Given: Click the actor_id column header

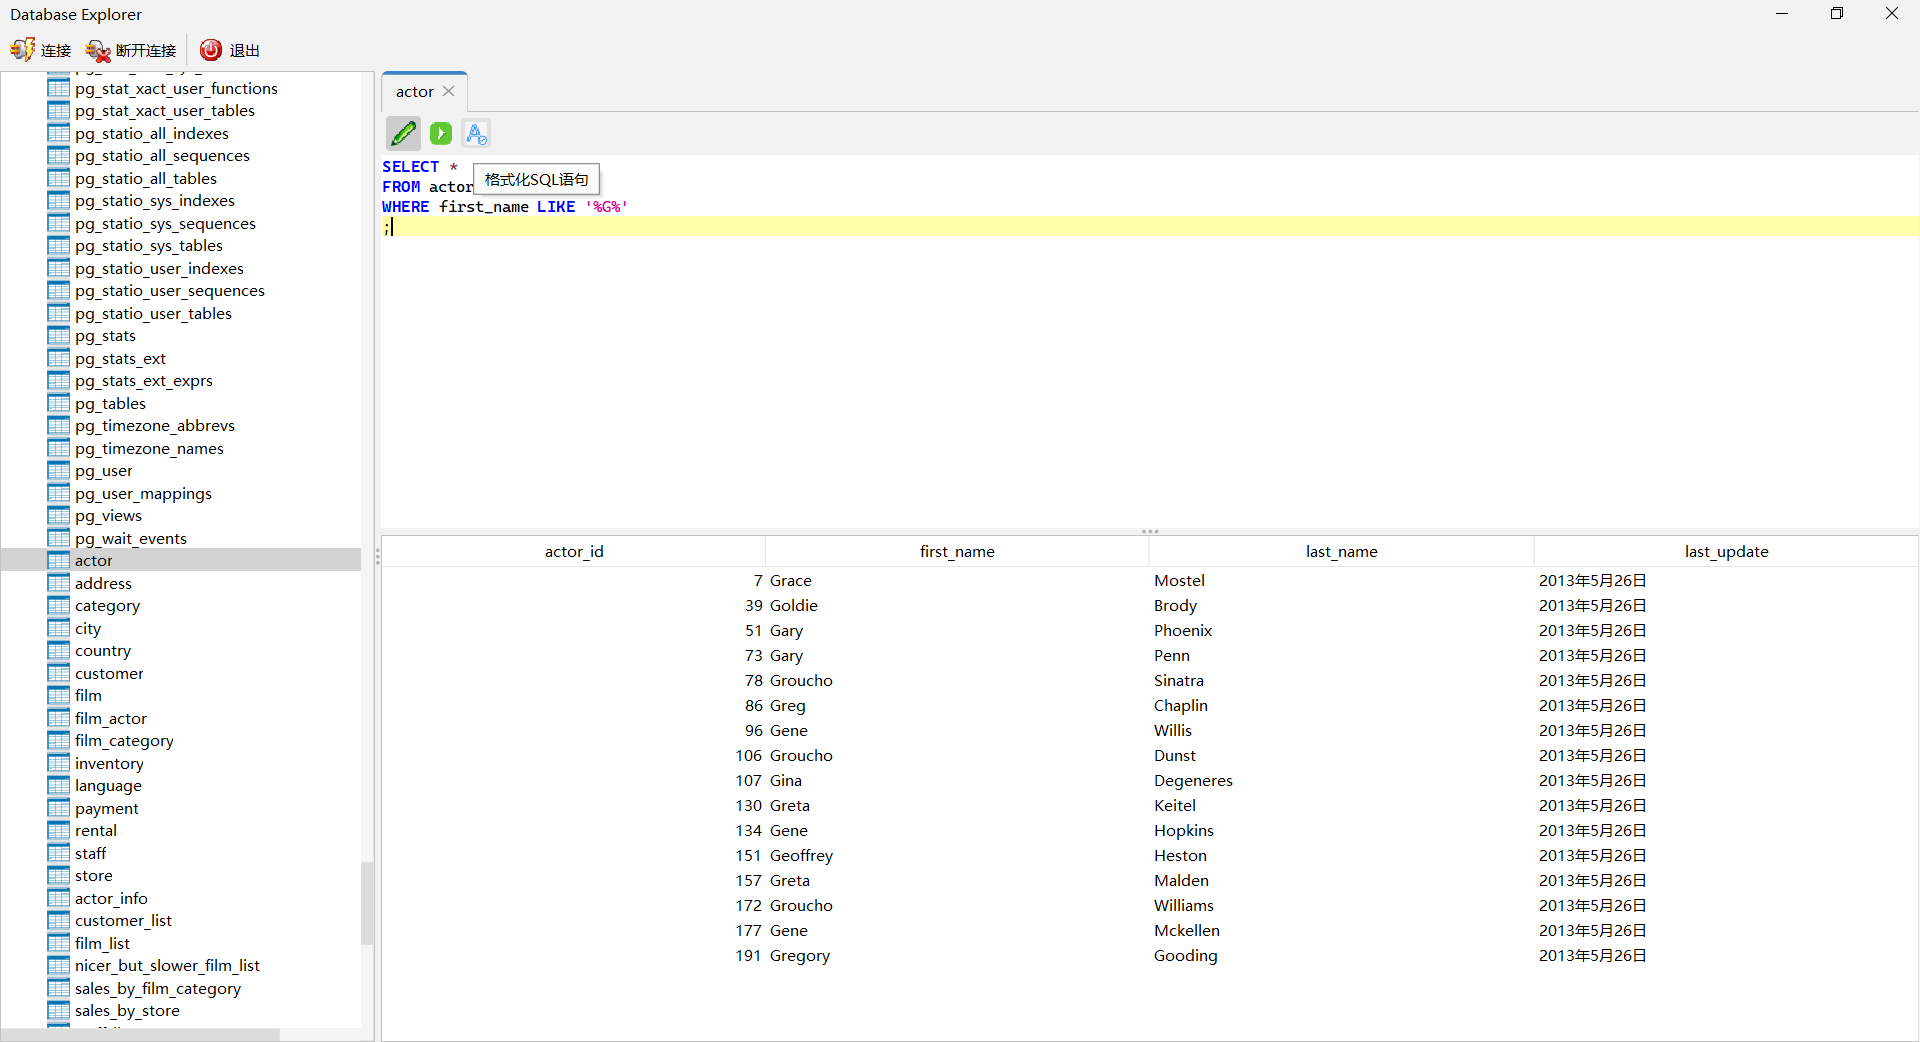Looking at the screenshot, I should coord(574,551).
